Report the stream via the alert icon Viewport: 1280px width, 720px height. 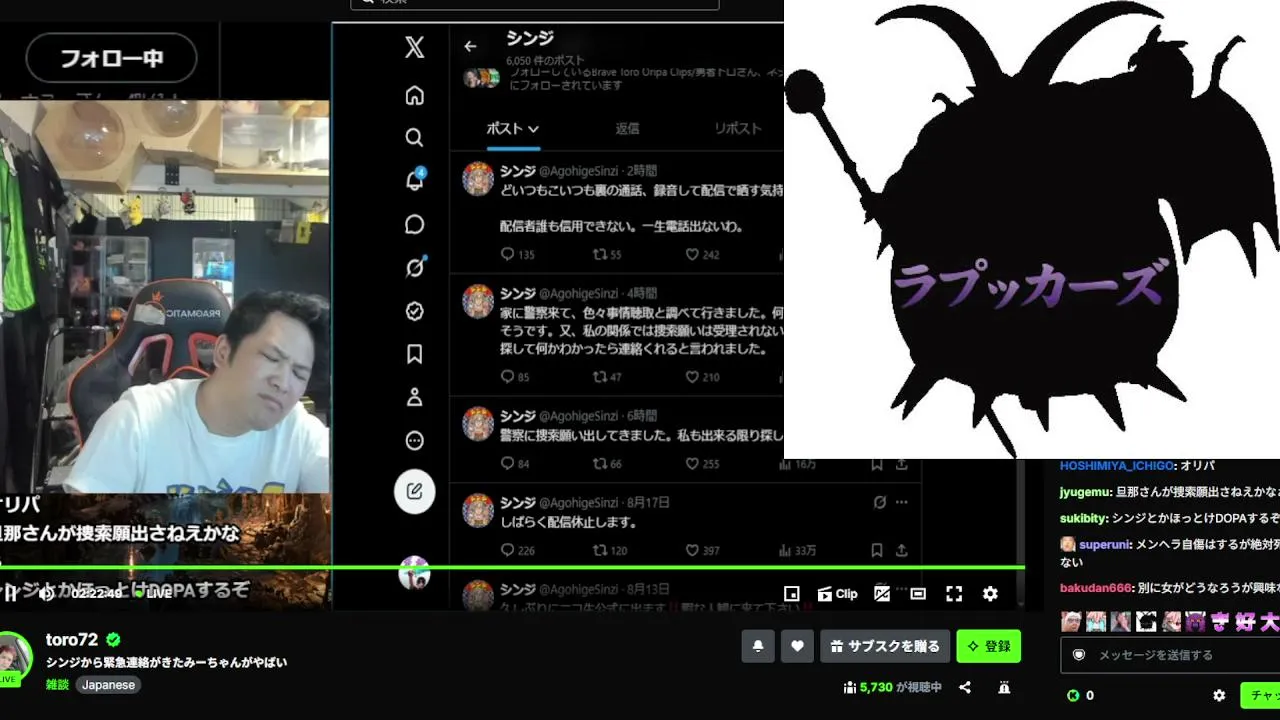tap(1004, 687)
